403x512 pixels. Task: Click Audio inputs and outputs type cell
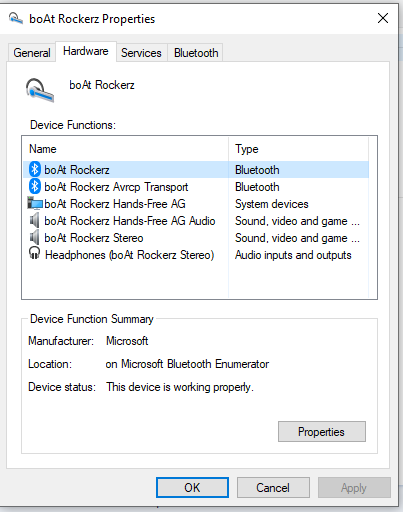coord(293,255)
